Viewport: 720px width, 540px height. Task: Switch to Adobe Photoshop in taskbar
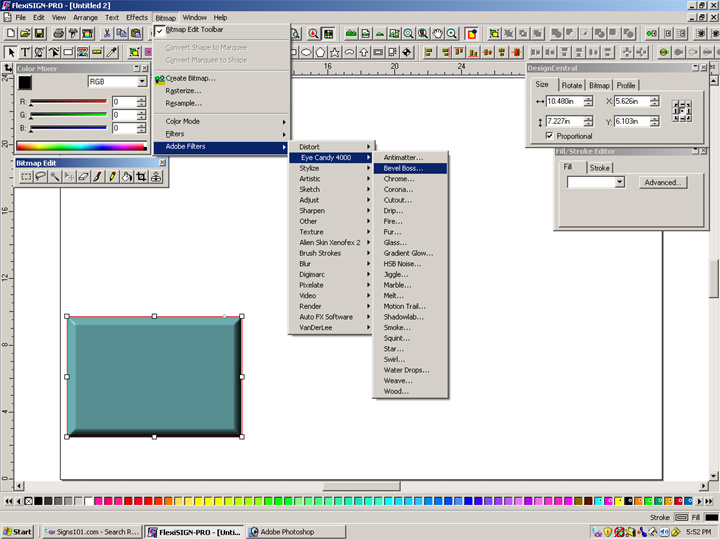point(296,532)
